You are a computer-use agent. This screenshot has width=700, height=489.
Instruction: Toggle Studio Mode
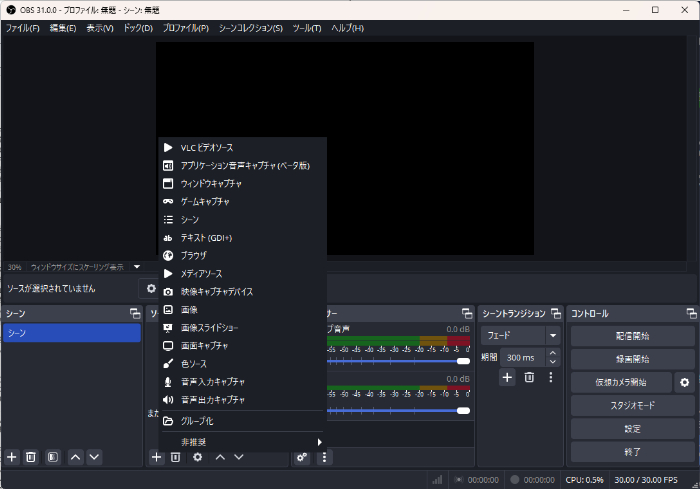(632, 405)
